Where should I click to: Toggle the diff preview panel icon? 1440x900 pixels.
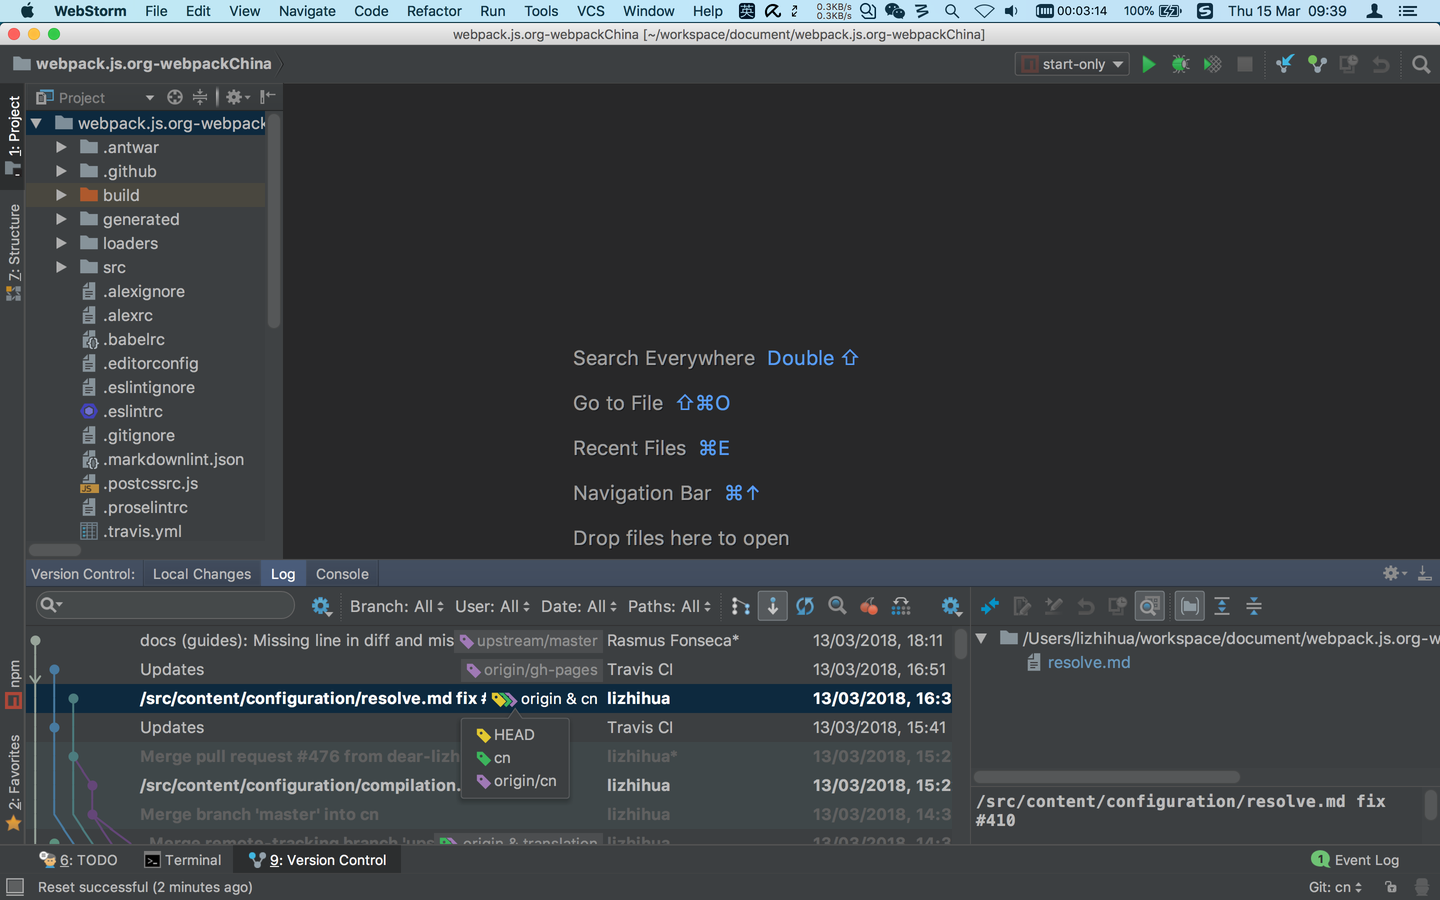click(1149, 605)
